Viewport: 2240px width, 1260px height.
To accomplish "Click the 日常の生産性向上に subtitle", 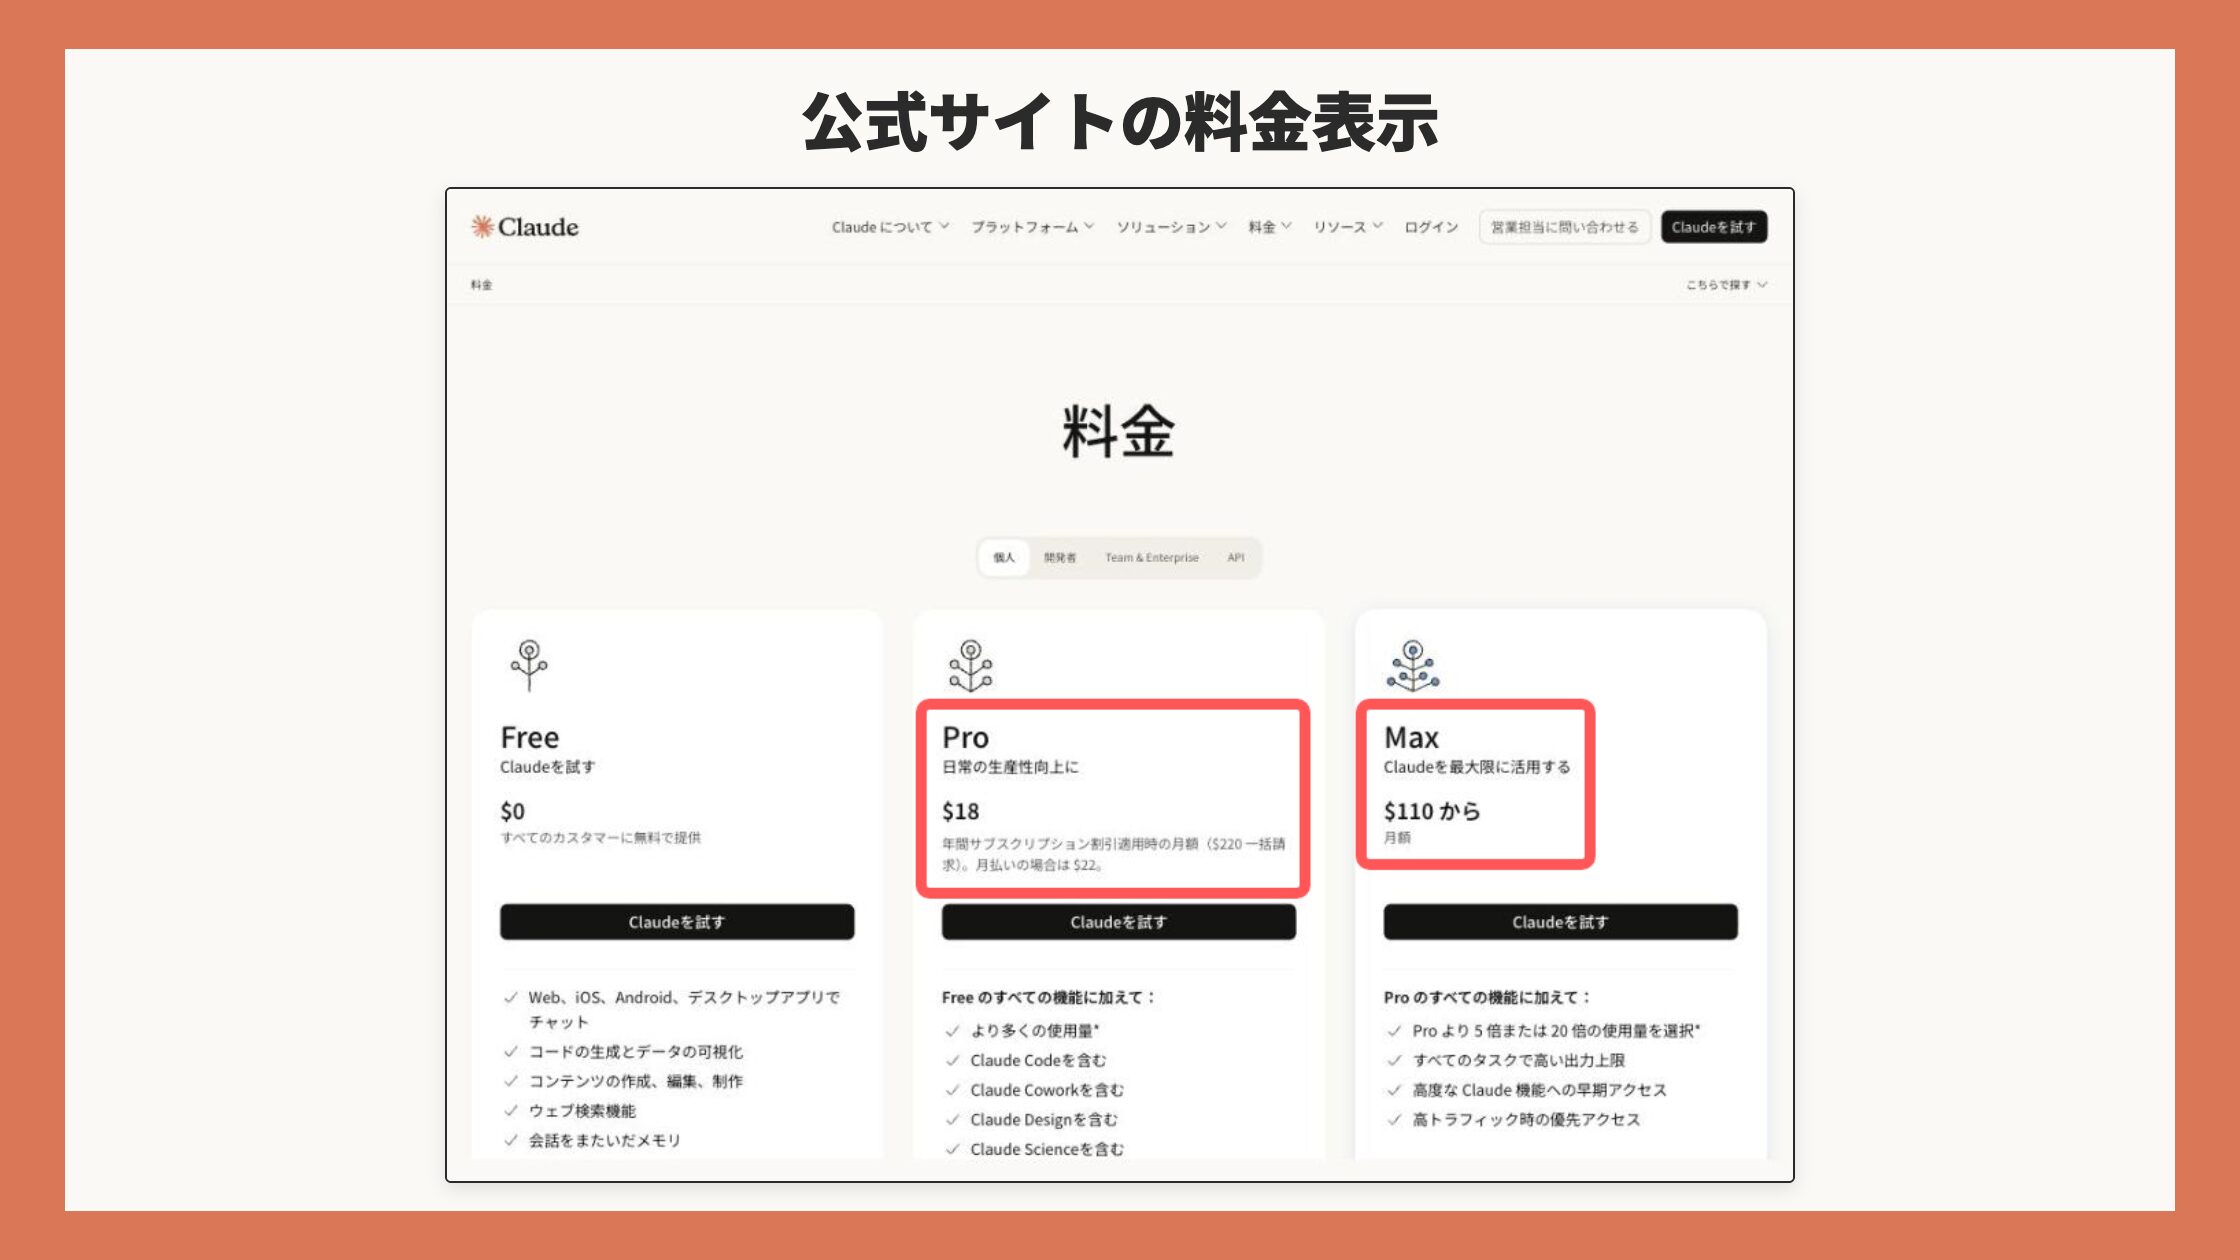I will (1010, 767).
